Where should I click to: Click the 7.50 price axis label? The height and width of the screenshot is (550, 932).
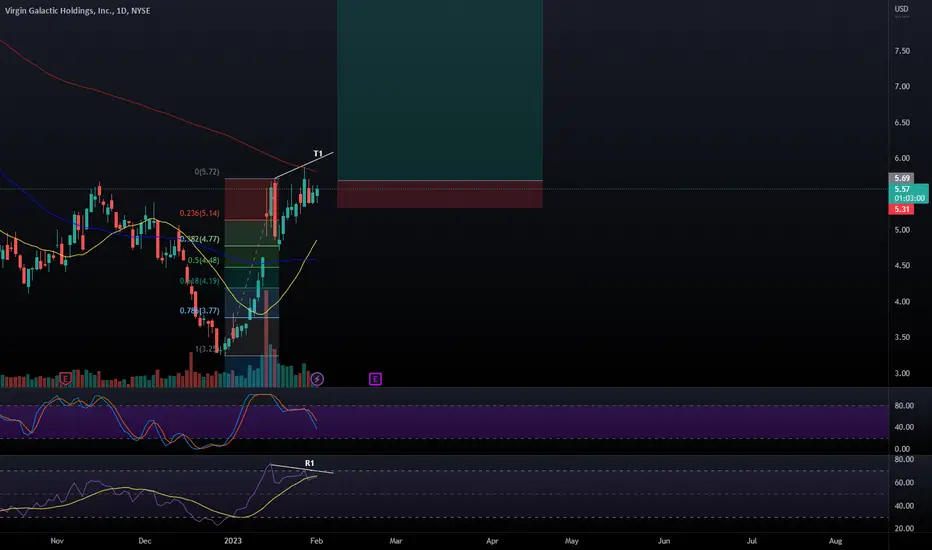(x=902, y=51)
